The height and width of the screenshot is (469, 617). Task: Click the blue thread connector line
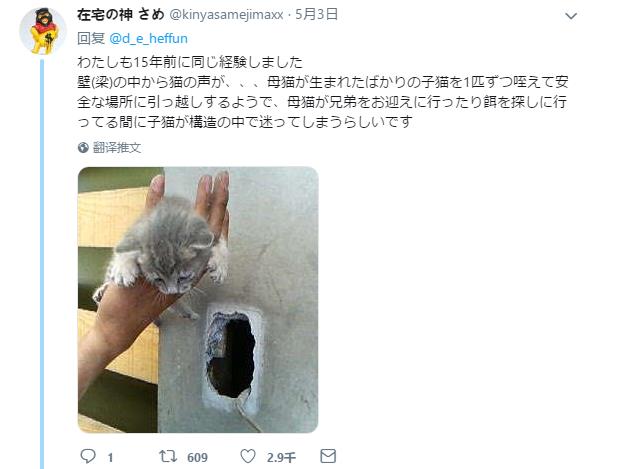42,264
